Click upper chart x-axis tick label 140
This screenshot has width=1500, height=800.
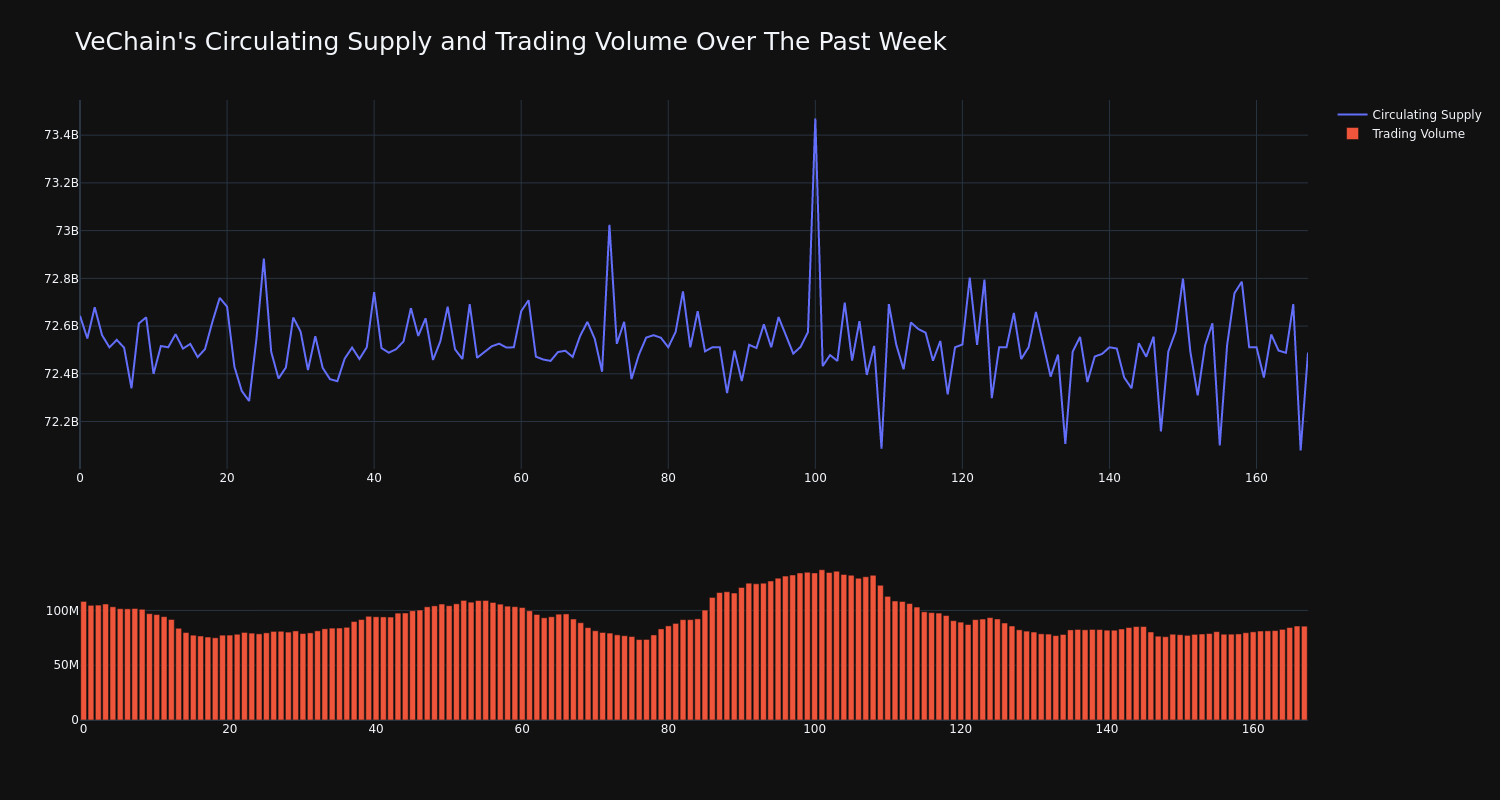coord(1109,478)
